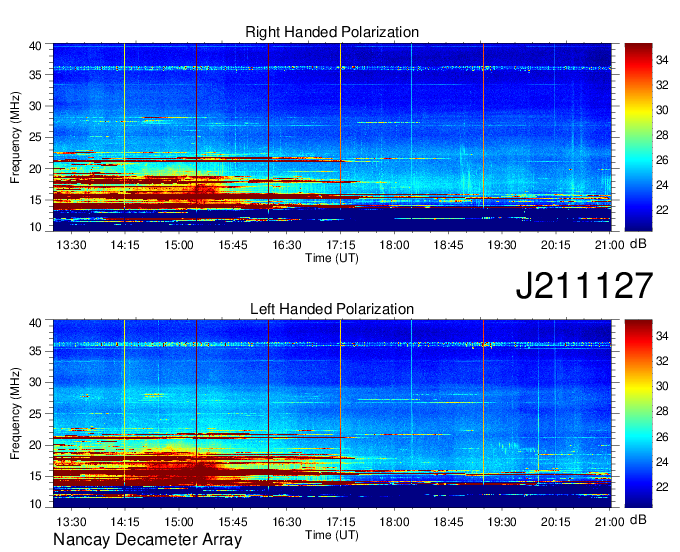This screenshot has width=680, height=552.
Task: Click 16:30 time tick on Right Handed plot
Action: pyautogui.click(x=287, y=245)
